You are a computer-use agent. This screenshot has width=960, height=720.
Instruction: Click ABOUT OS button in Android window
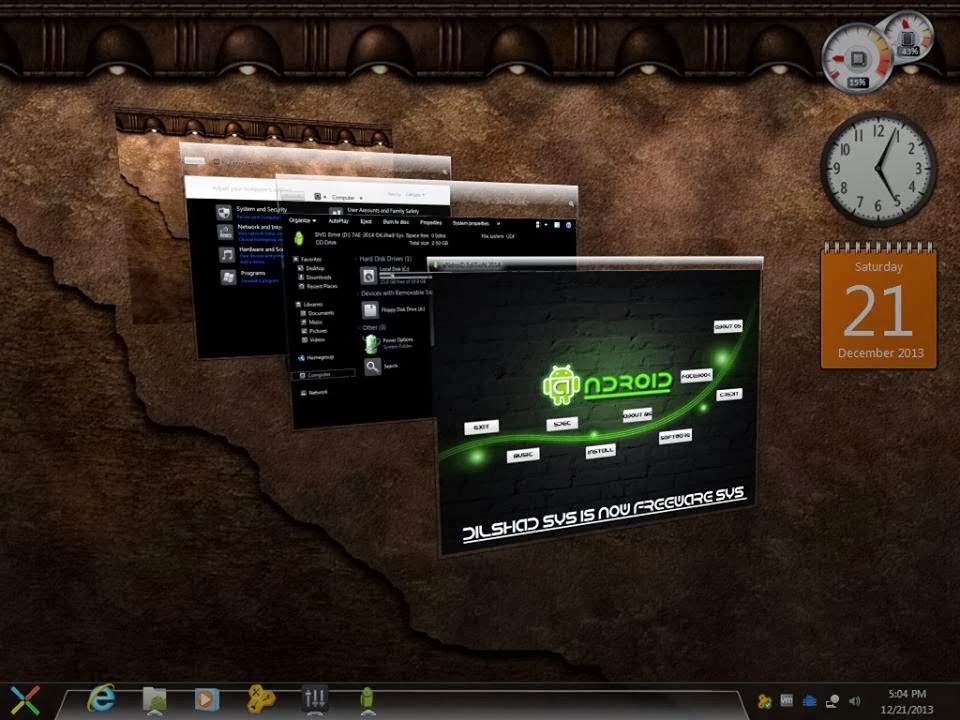[728, 326]
